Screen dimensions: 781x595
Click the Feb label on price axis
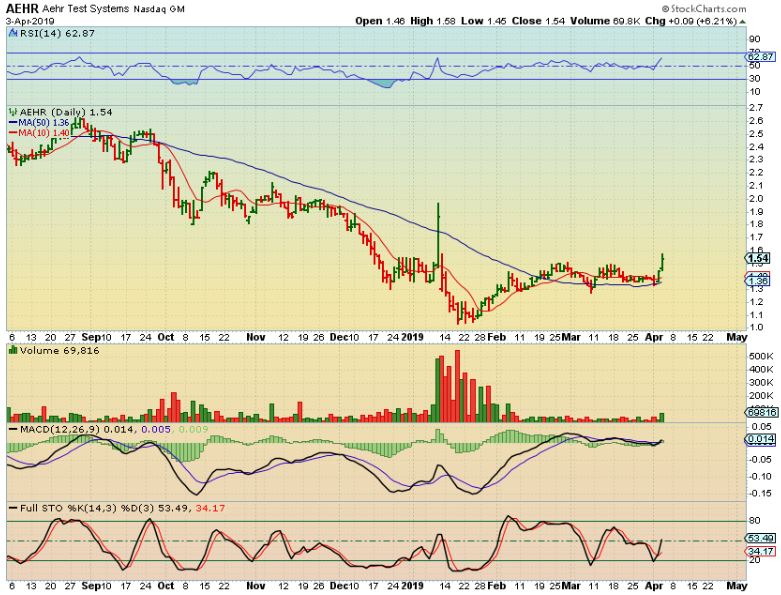(497, 337)
